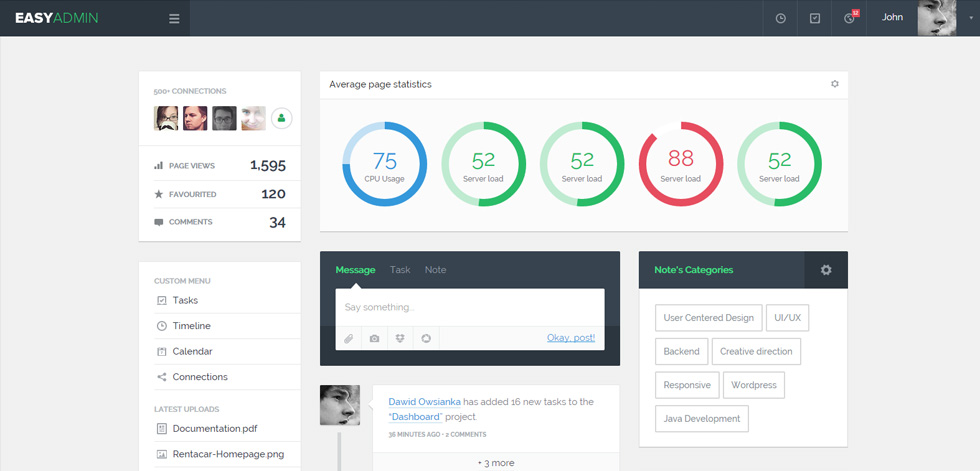Select the Backend category tag
Viewport: 980px width, 471px height.
click(x=681, y=352)
